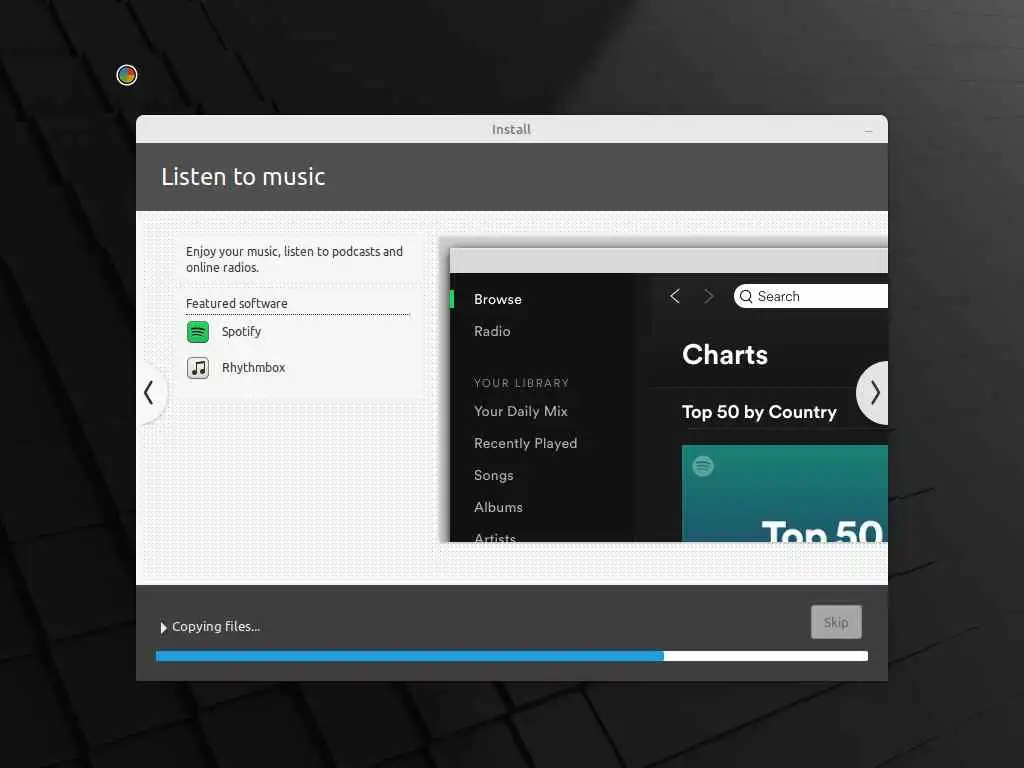1024x768 pixels.
Task: Click the round spinner icon on desktop
Action: 127,75
